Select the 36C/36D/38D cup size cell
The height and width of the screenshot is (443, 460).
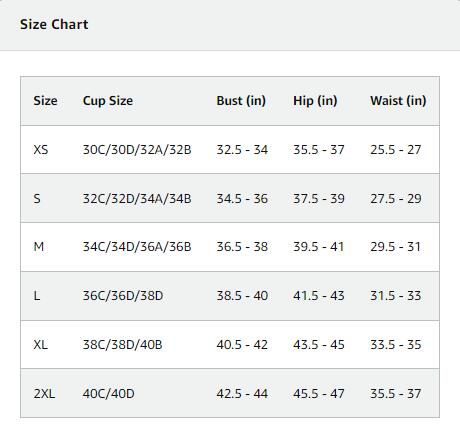123,296
